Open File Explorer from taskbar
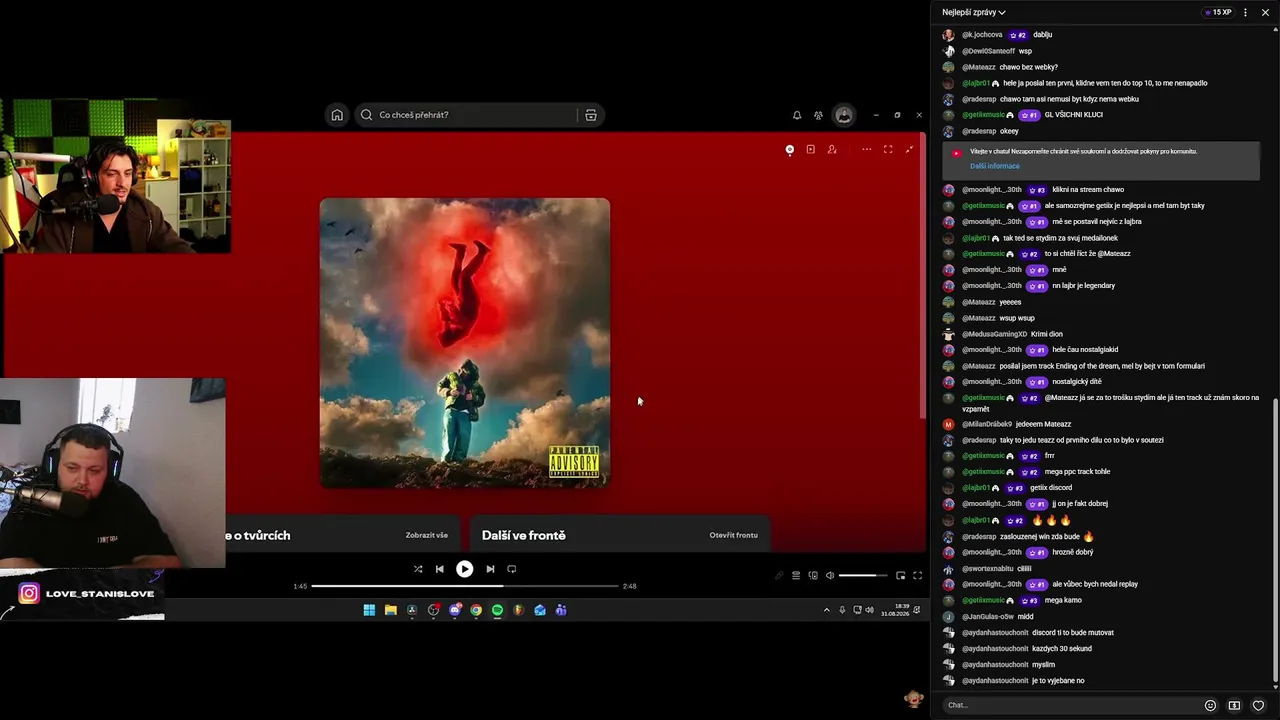 pyautogui.click(x=390, y=610)
